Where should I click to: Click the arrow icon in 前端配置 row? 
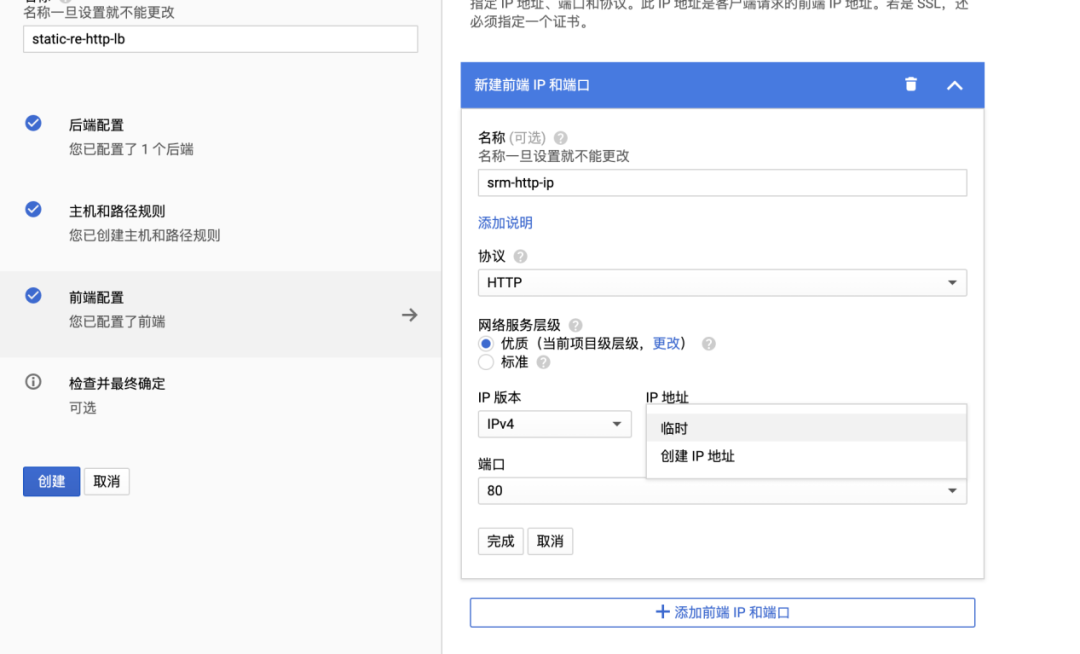[x=410, y=315]
